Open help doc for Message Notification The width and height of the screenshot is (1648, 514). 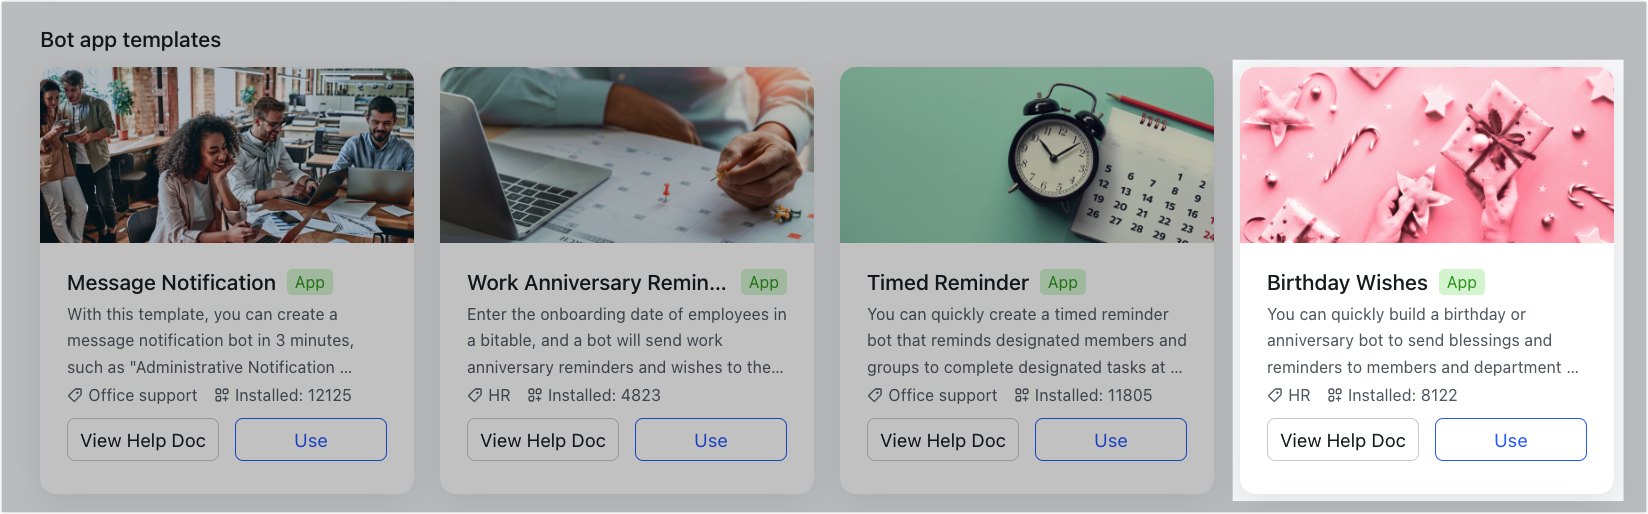(143, 440)
